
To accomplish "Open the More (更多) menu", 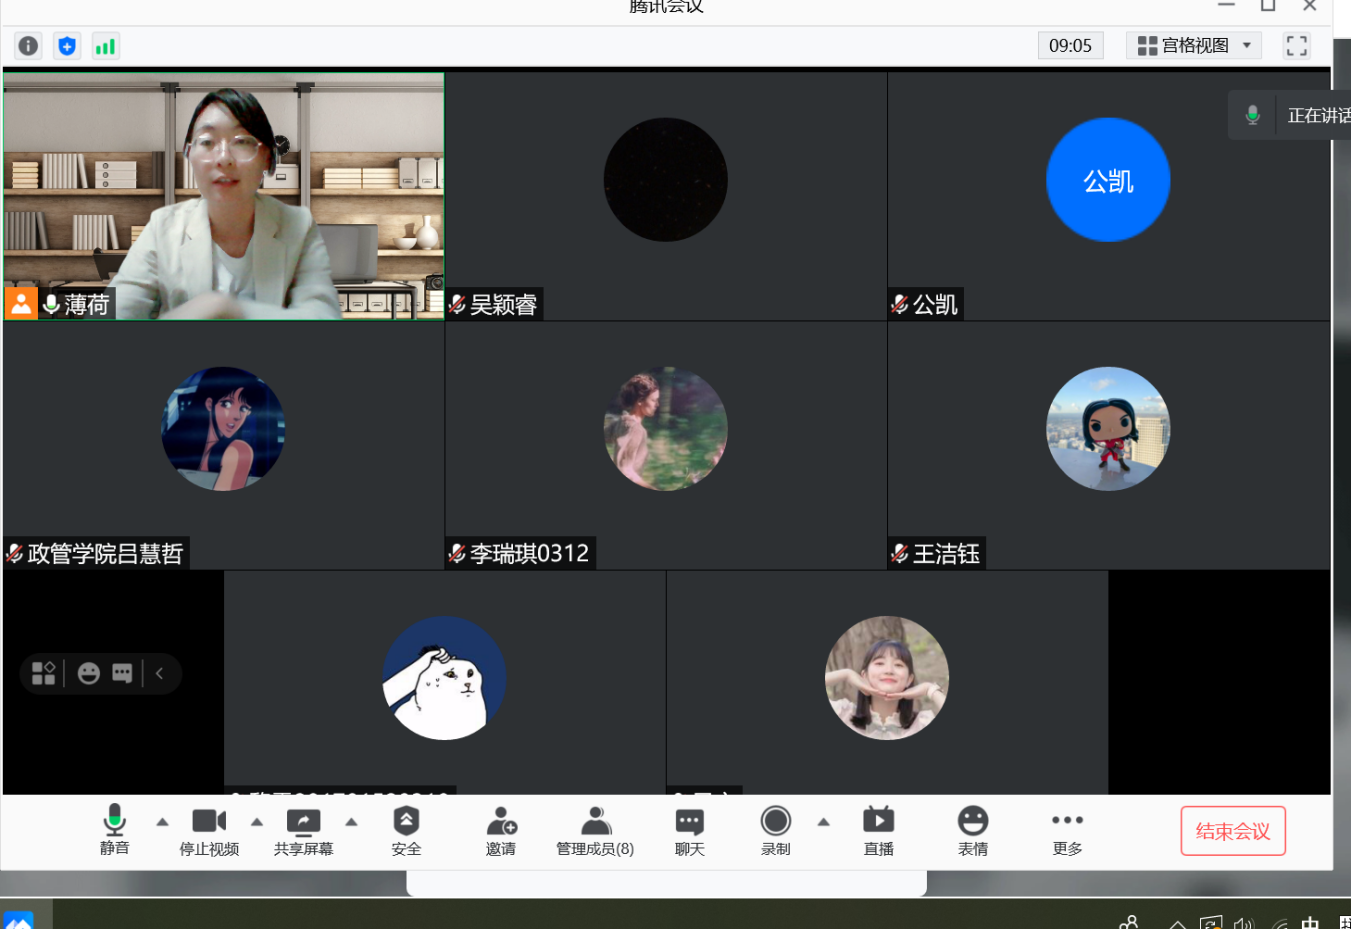I will 1067,831.
